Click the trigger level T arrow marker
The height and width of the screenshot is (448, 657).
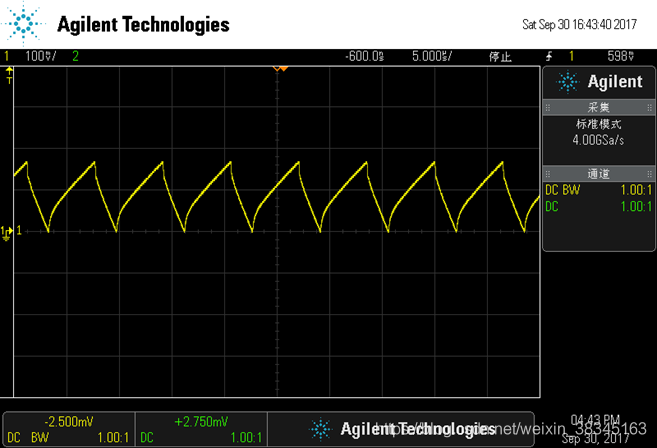9,75
